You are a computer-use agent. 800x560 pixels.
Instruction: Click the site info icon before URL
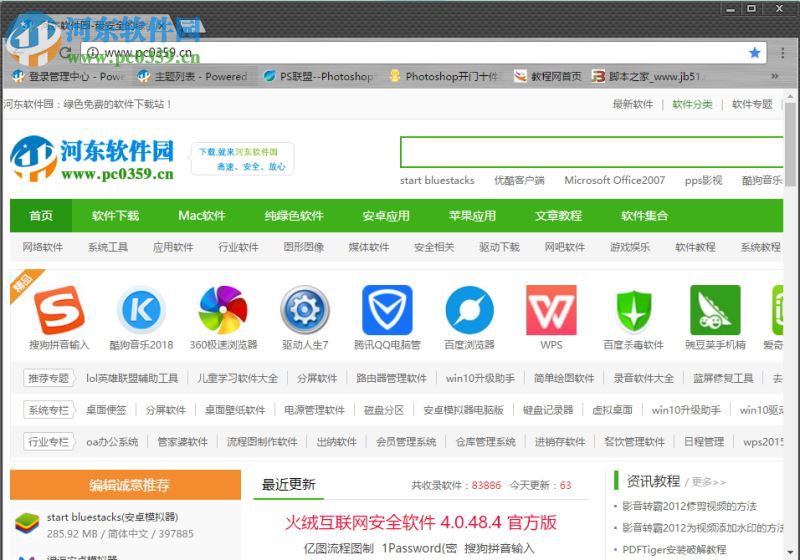coord(92,53)
